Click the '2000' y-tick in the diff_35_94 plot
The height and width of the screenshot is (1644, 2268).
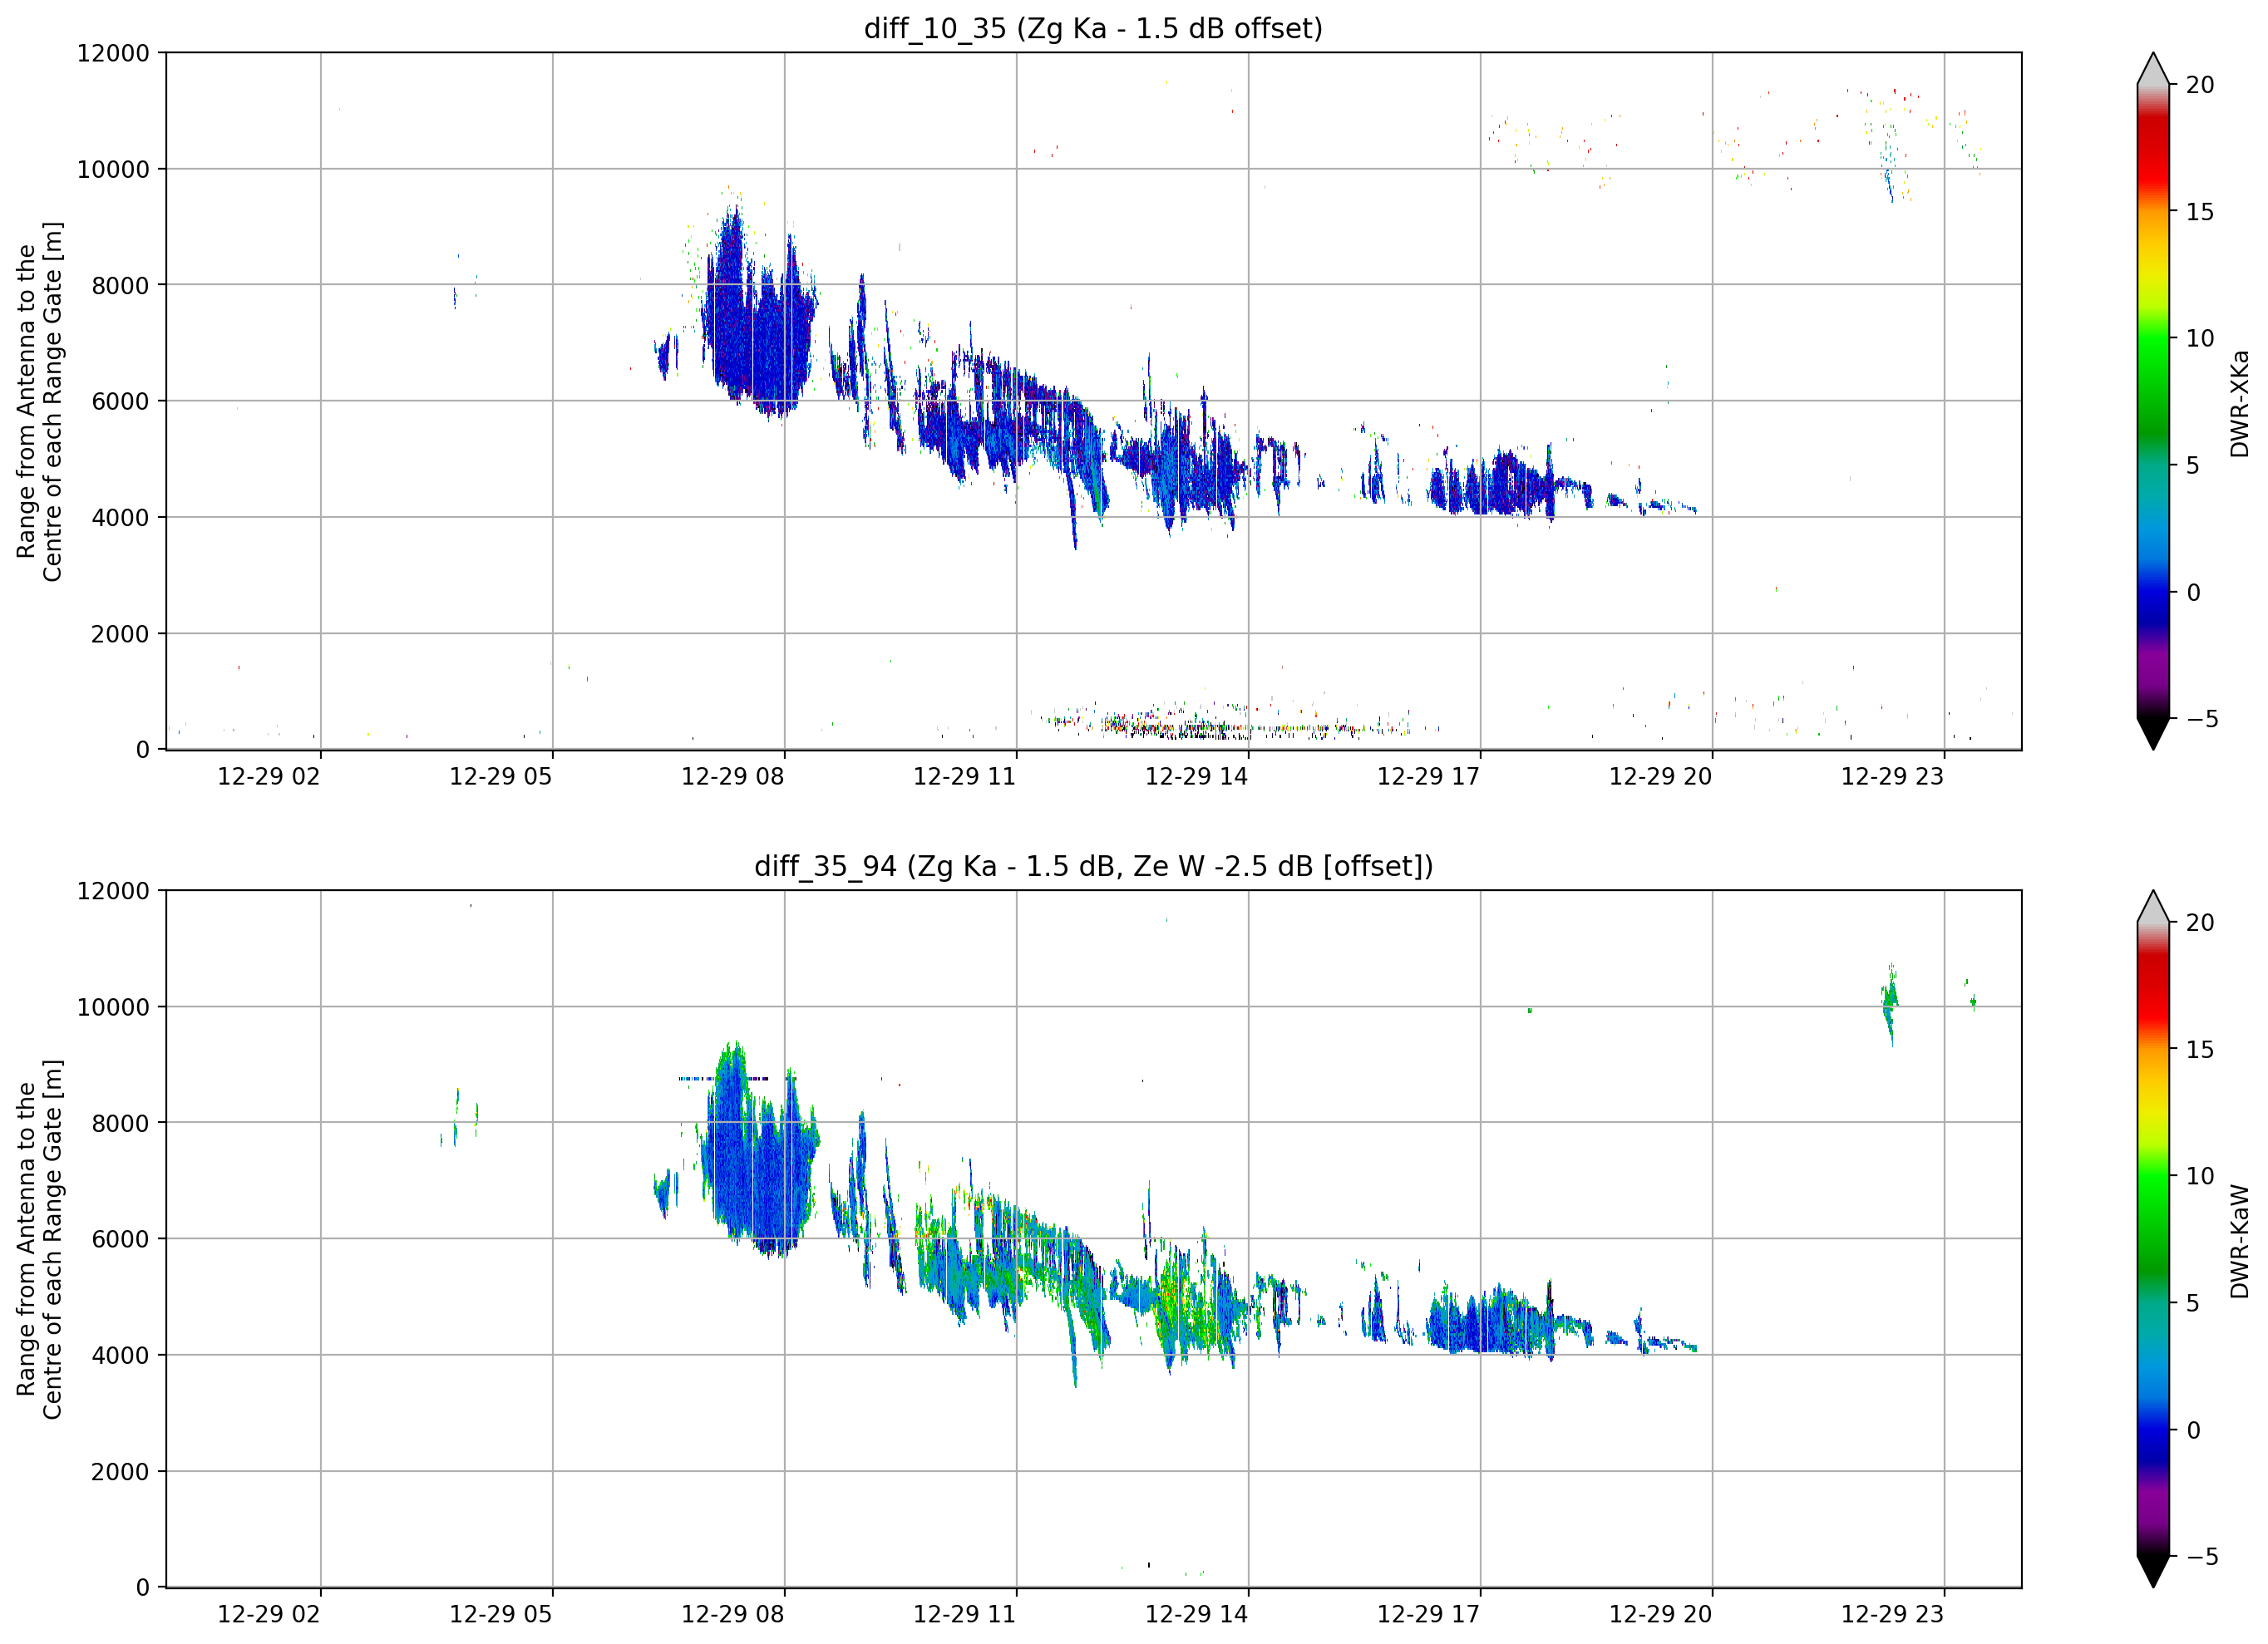click(x=120, y=1472)
